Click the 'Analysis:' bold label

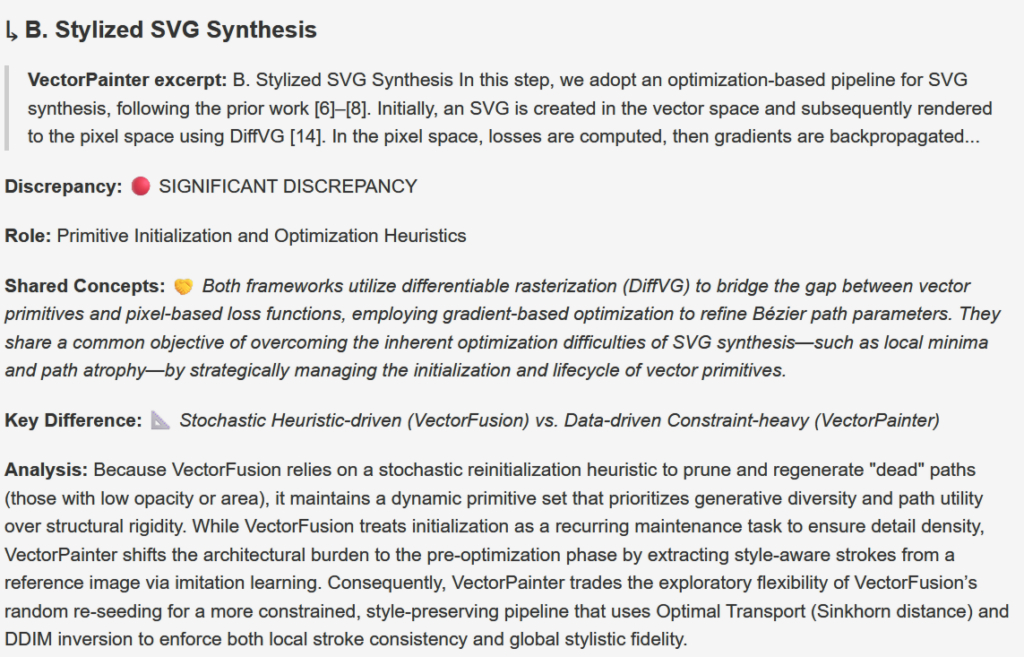pyautogui.click(x=46, y=470)
